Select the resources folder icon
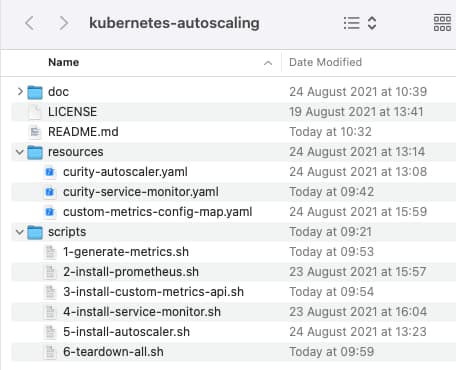This screenshot has height=370, width=456. click(35, 152)
